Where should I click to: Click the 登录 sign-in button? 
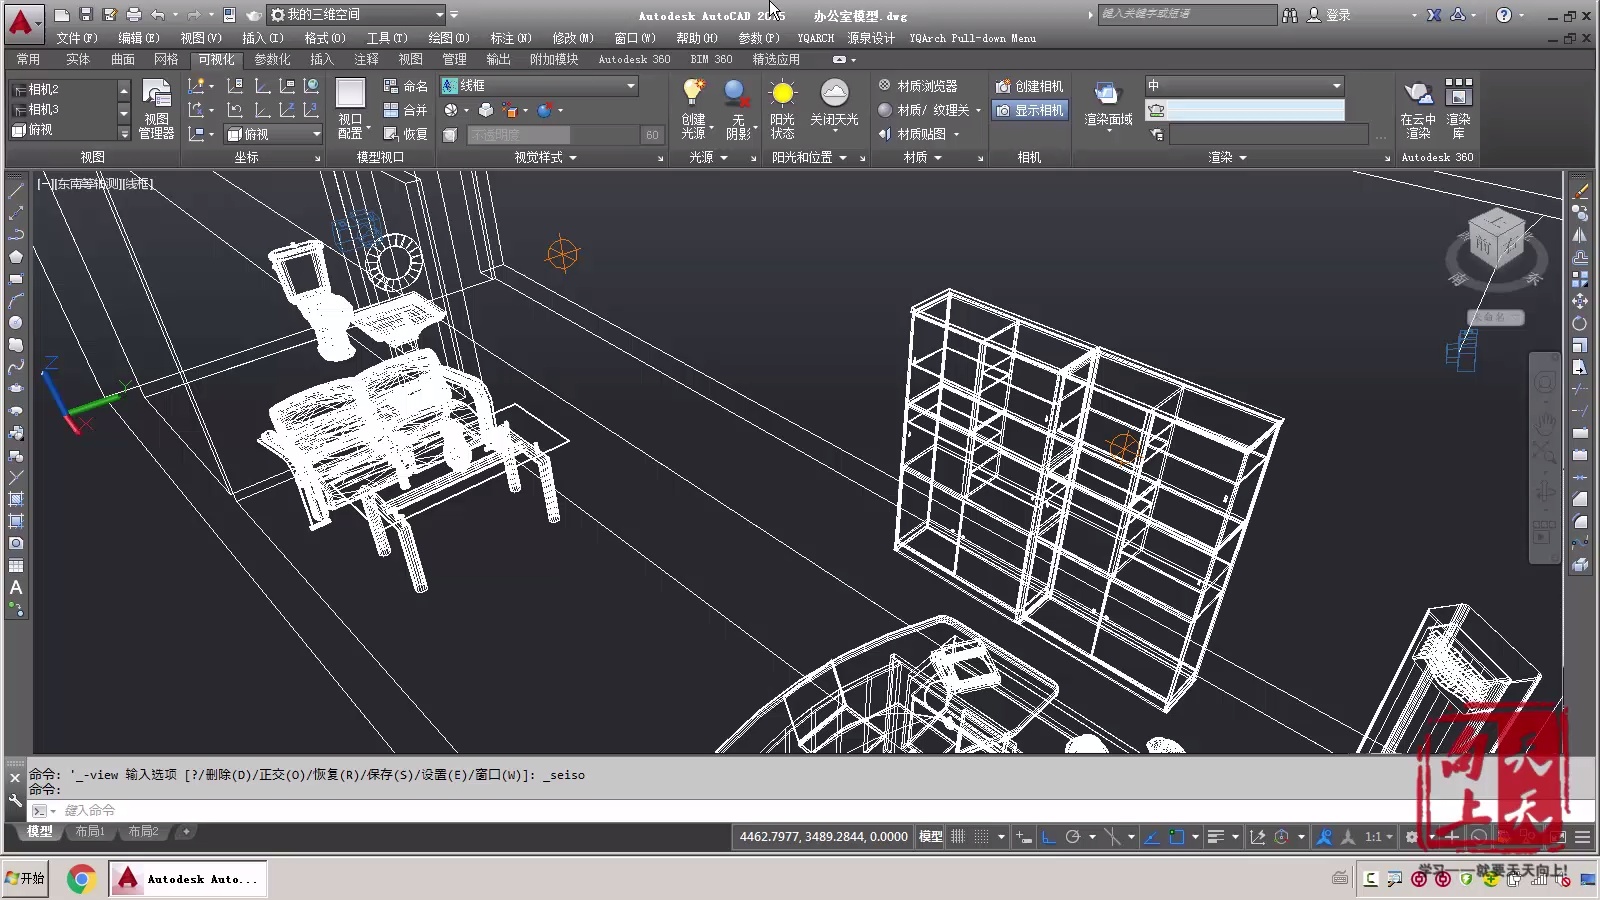tap(1329, 15)
